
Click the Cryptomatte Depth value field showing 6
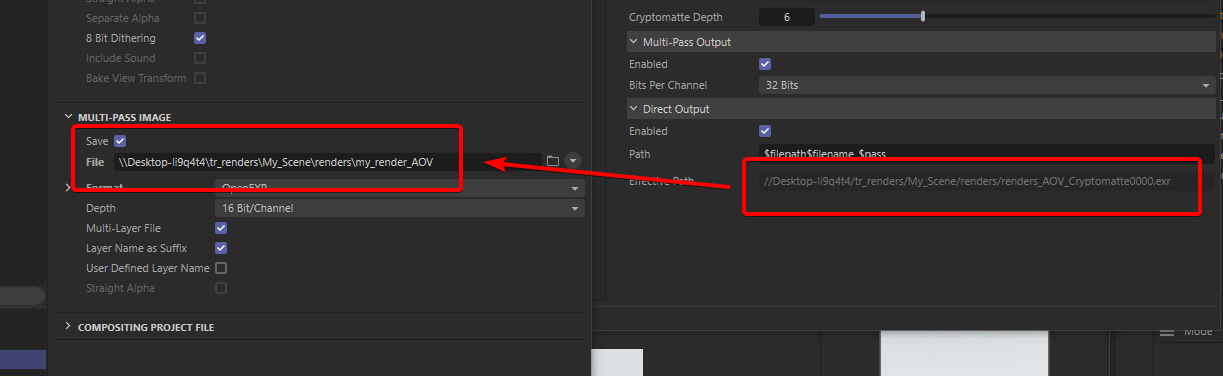[786, 17]
